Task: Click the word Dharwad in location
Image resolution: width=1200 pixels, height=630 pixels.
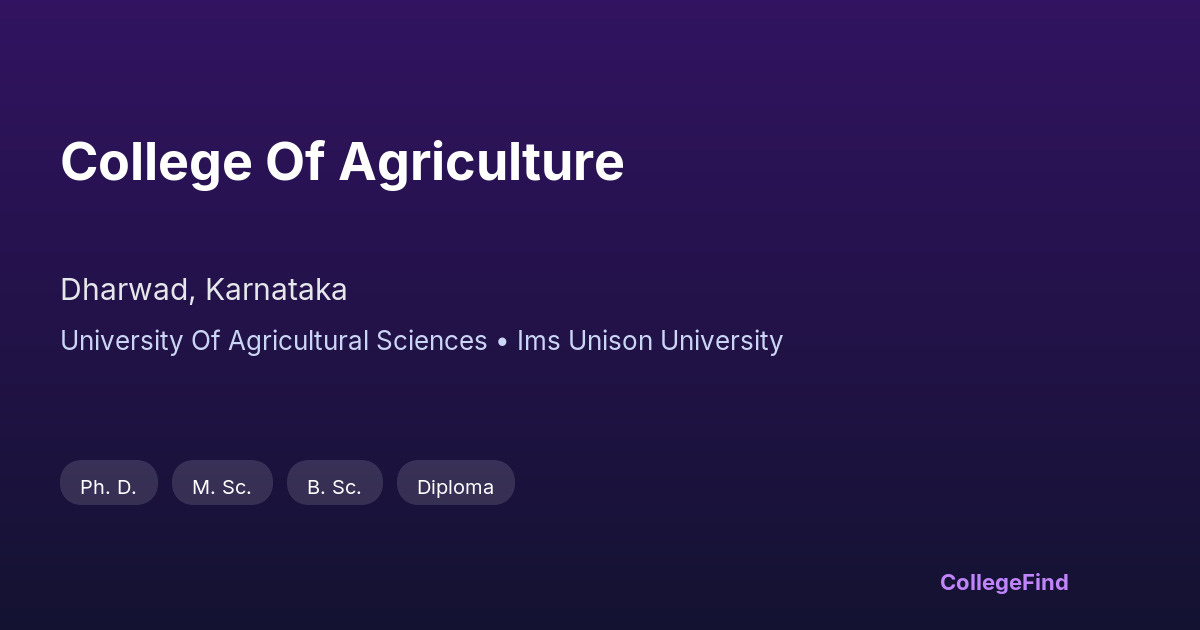Action: pyautogui.click(x=126, y=290)
